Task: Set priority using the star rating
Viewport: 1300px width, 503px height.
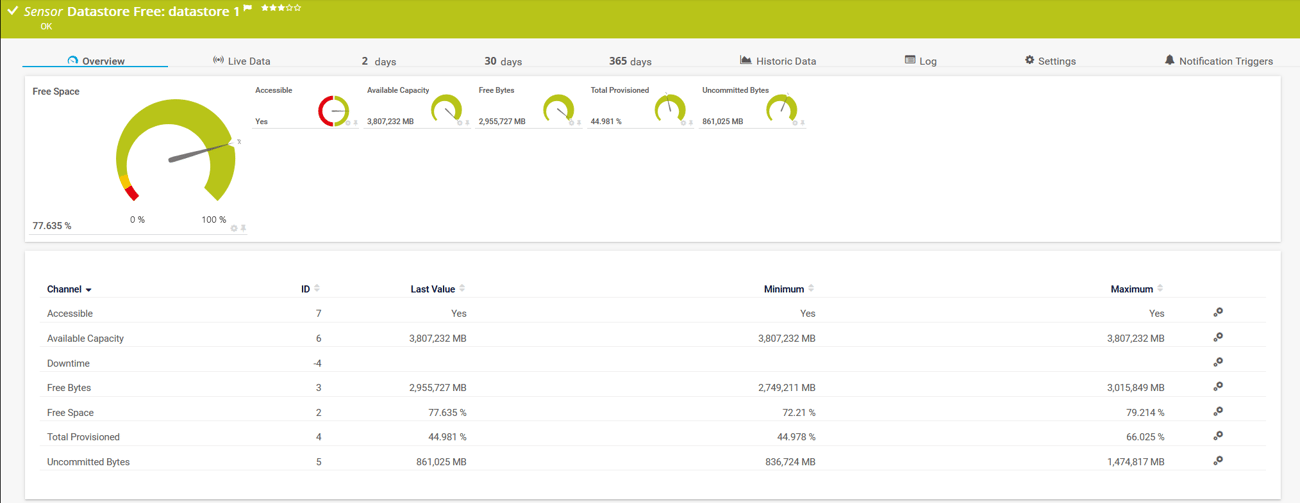Action: click(x=281, y=8)
